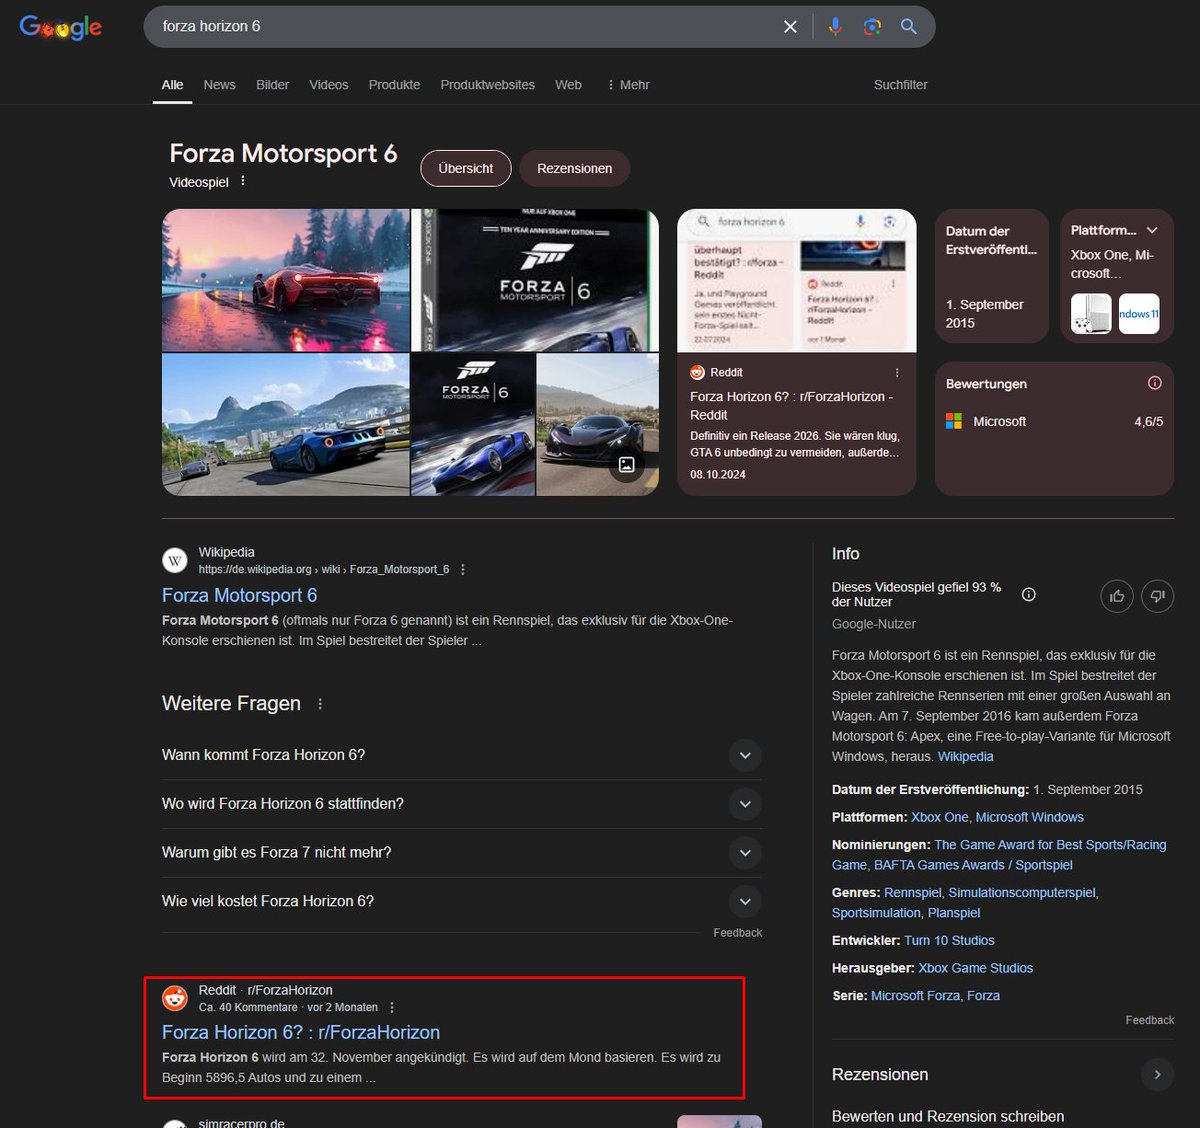
Task: Open the Forza Motorsport 6 box art image
Action: click(x=535, y=280)
